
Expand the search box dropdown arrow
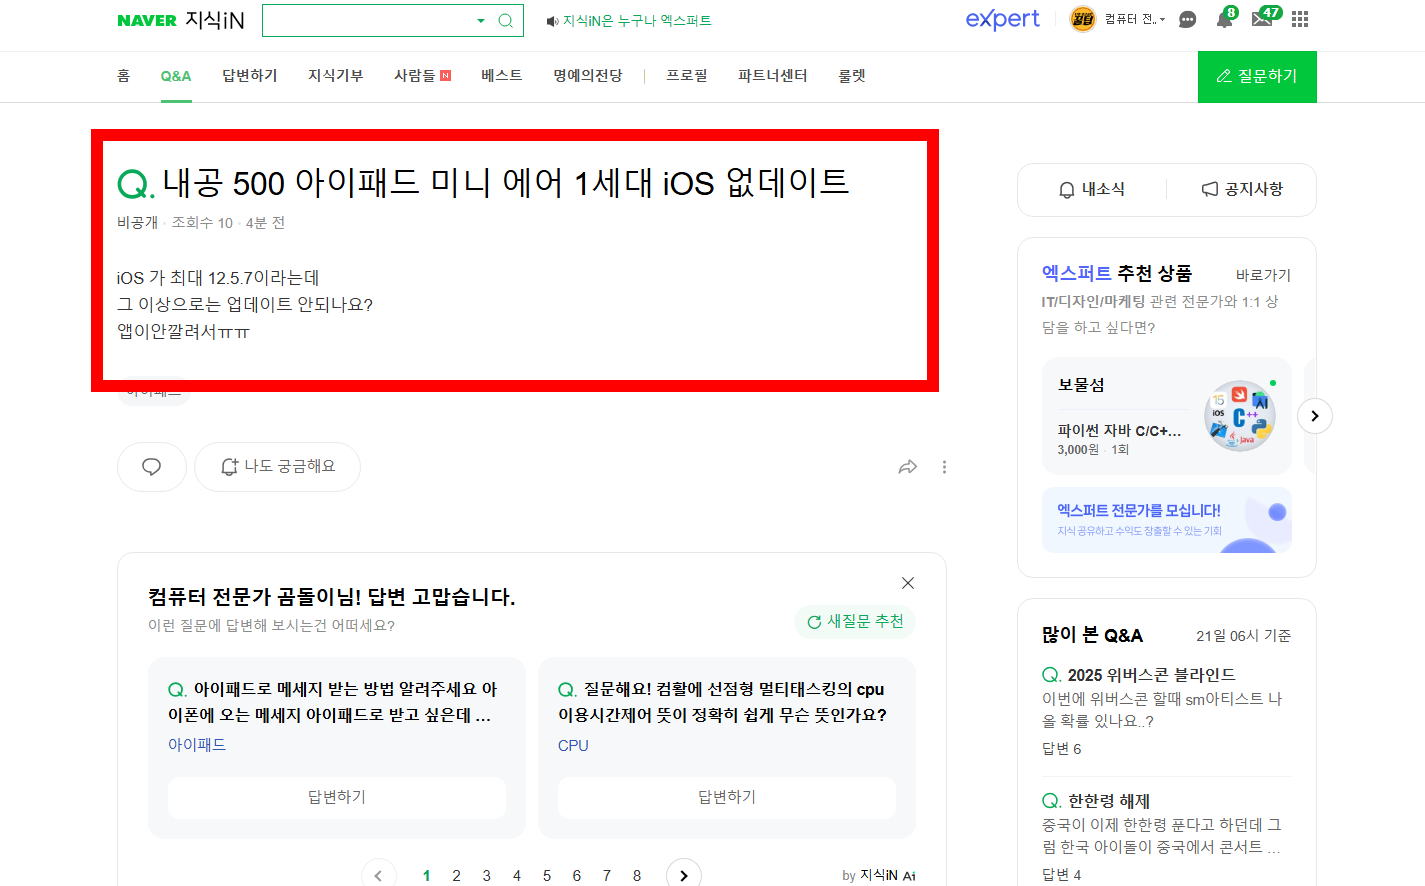pyautogui.click(x=481, y=20)
